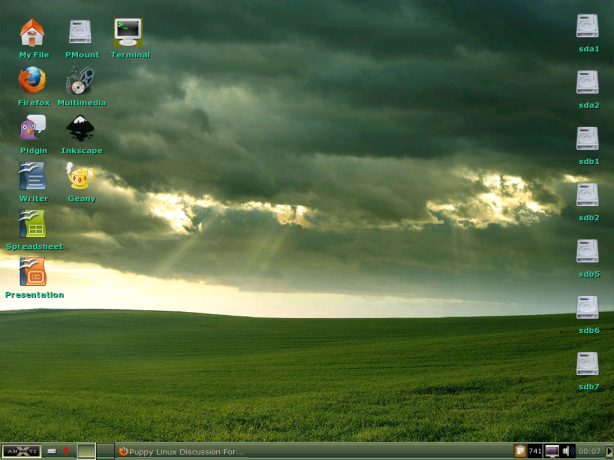Image resolution: width=614 pixels, height=460 pixels.
Task: Click the sdb5 partition icon
Action: point(588,252)
